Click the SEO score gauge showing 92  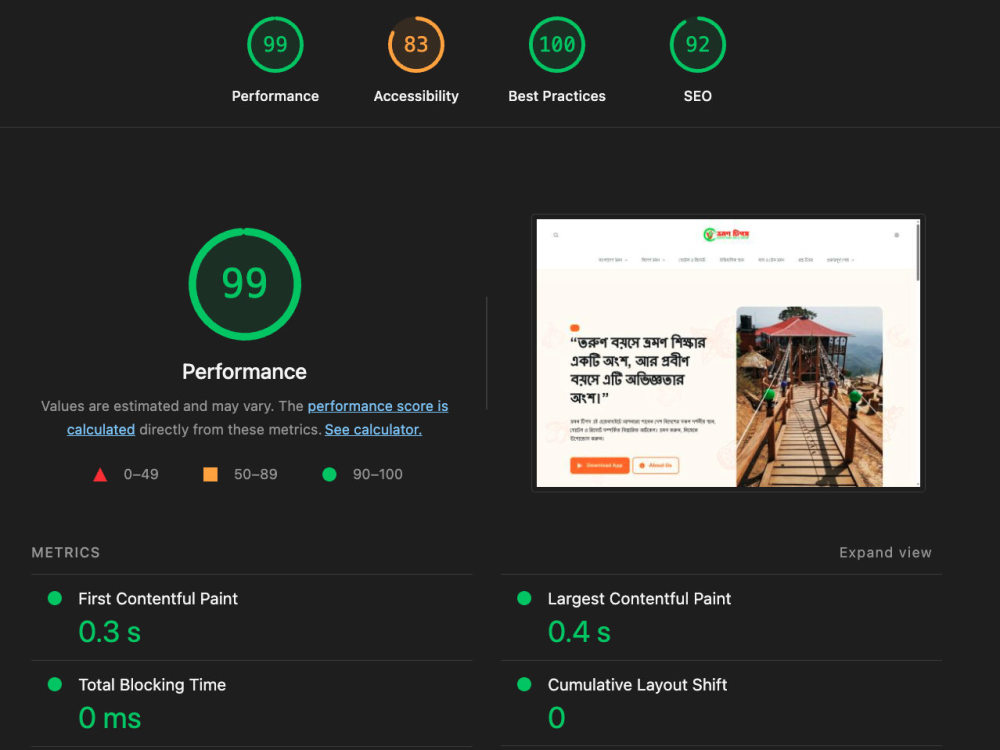(698, 45)
